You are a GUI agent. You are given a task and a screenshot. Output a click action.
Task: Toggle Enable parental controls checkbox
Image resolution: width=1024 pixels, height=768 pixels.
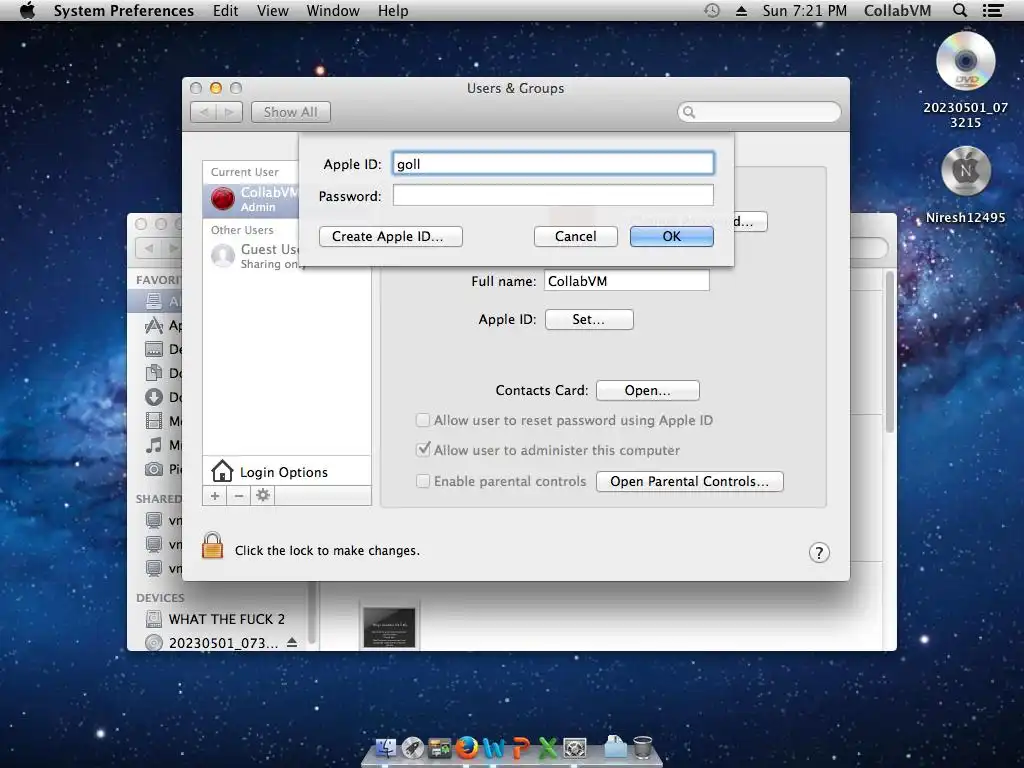(423, 481)
